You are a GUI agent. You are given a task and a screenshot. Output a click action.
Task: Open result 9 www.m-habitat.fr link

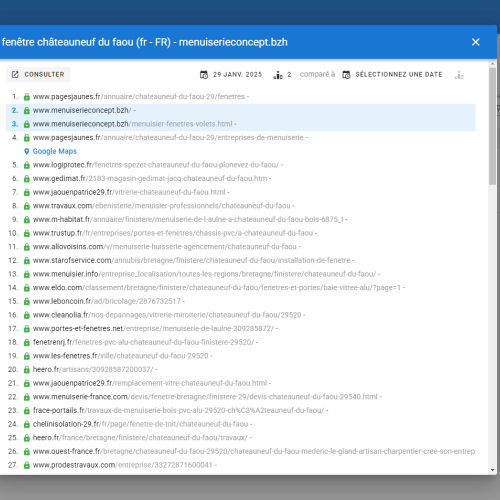point(188,220)
